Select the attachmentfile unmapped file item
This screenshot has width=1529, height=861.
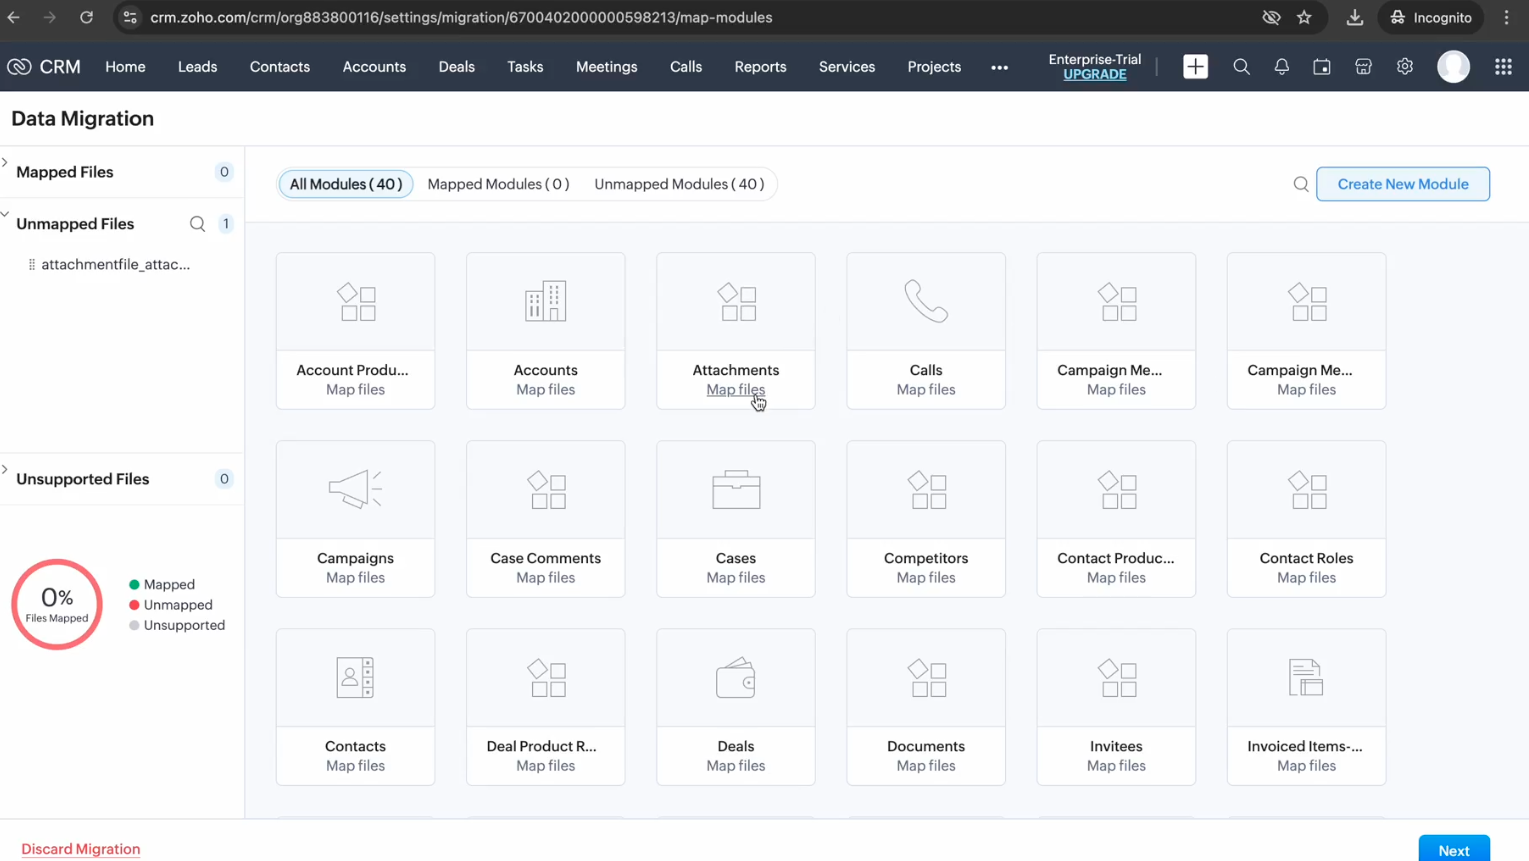point(115,265)
